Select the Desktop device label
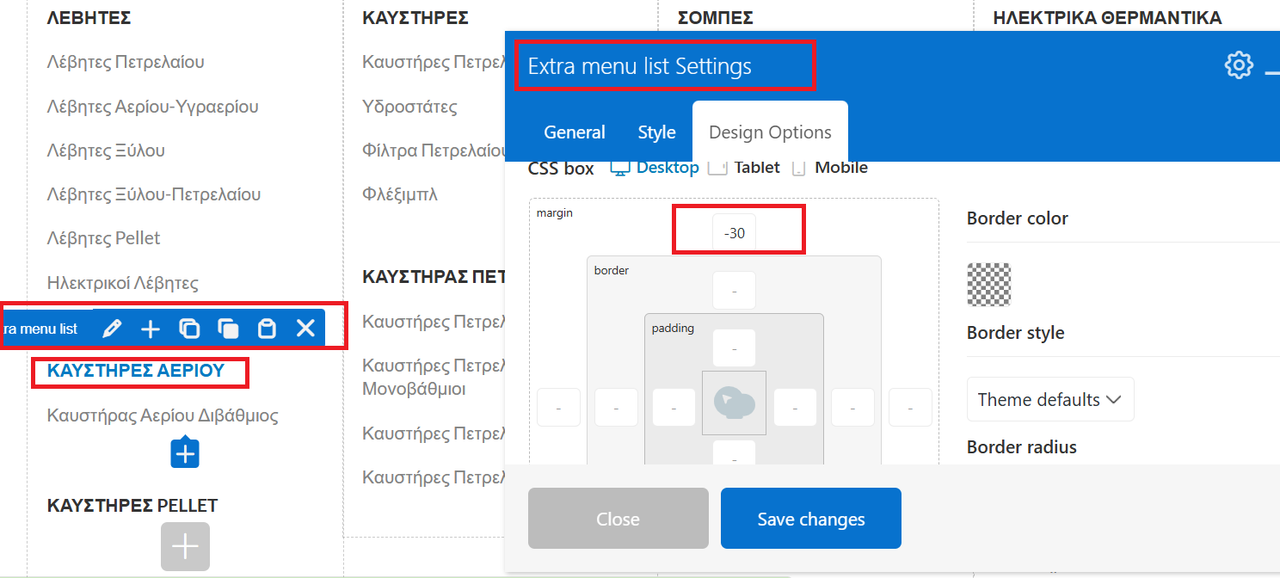Screen dimensions: 1280x578 pos(667,167)
